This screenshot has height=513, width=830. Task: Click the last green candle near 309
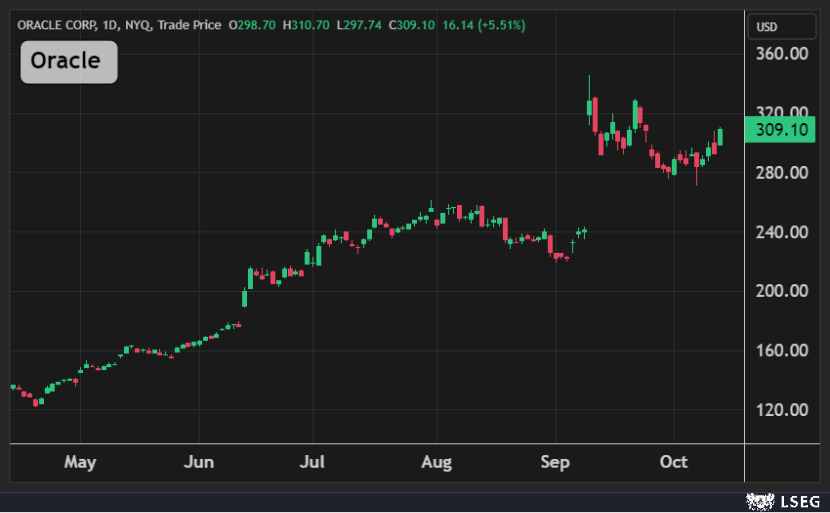click(720, 137)
